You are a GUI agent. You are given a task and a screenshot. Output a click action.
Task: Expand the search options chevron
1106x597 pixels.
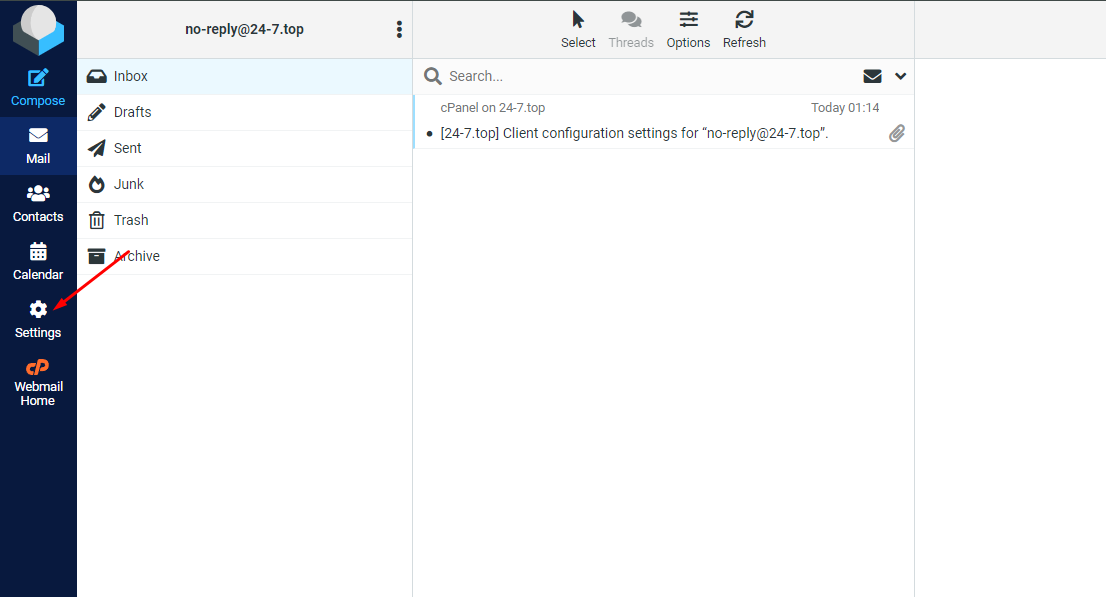900,76
